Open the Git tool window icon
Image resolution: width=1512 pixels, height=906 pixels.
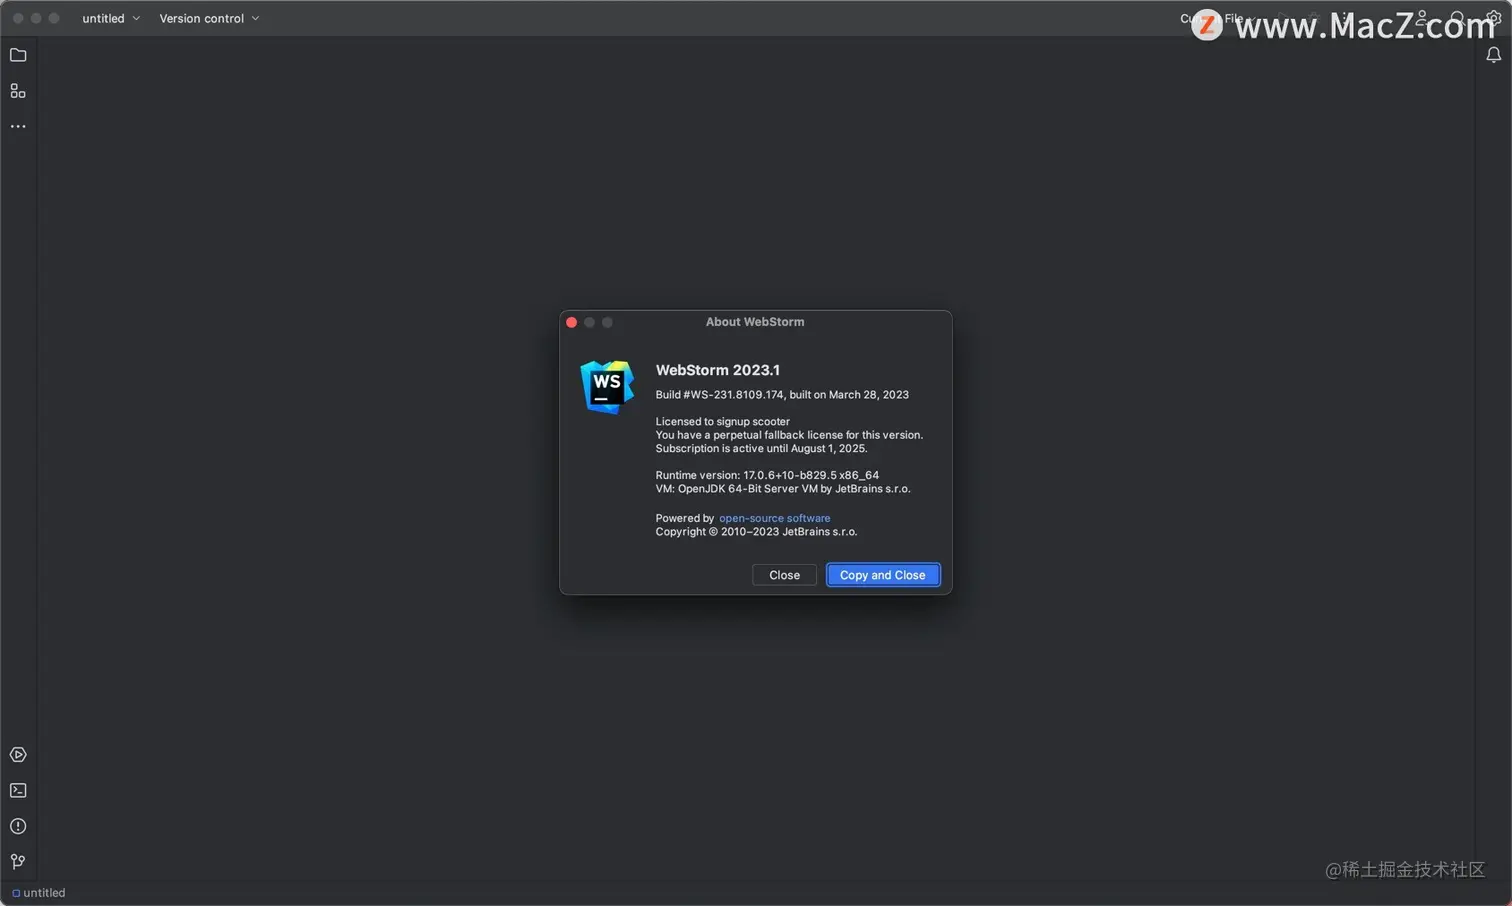(18, 861)
